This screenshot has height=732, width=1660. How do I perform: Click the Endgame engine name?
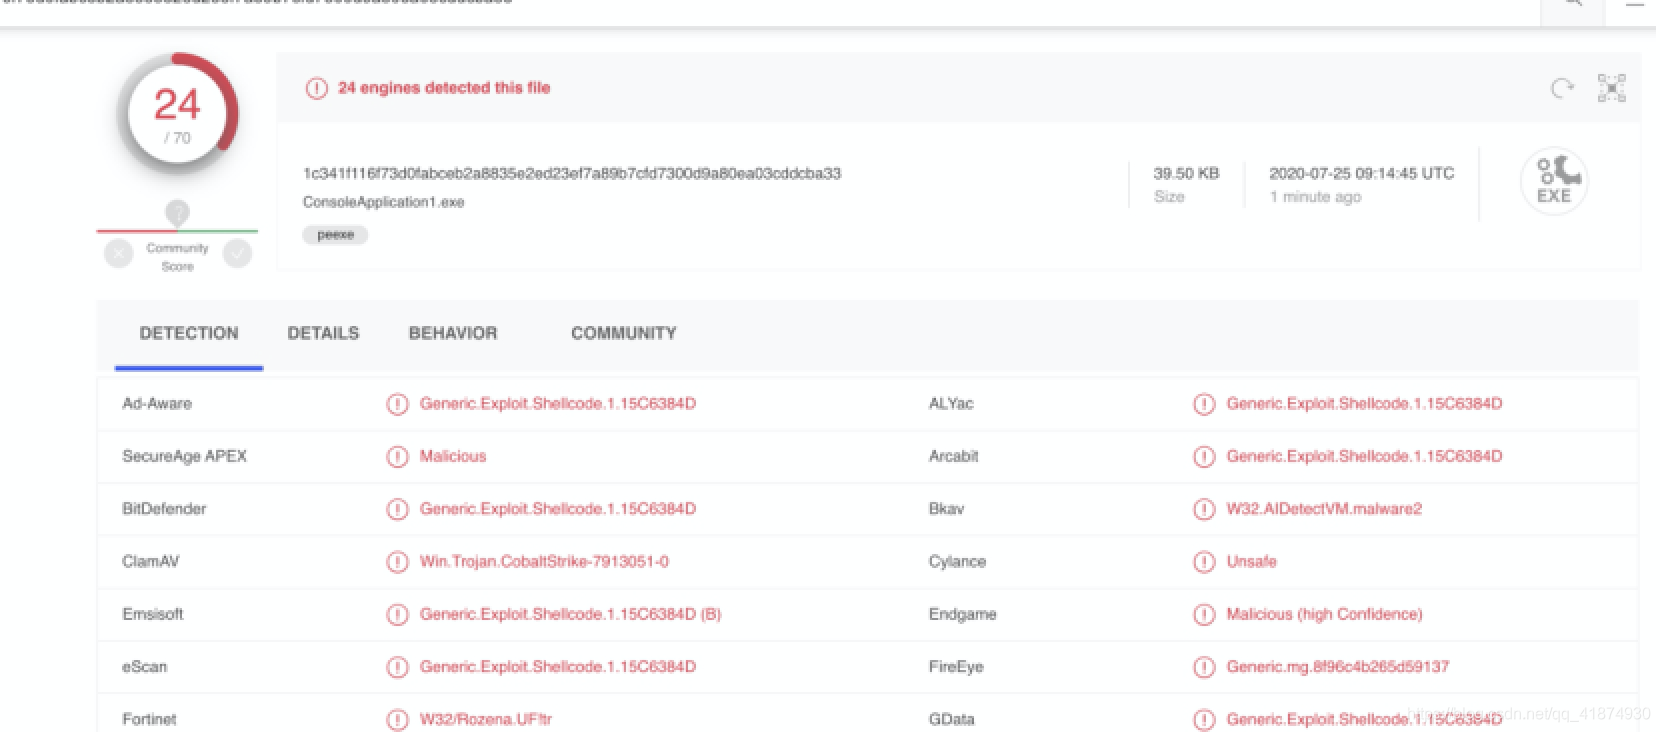[962, 614]
